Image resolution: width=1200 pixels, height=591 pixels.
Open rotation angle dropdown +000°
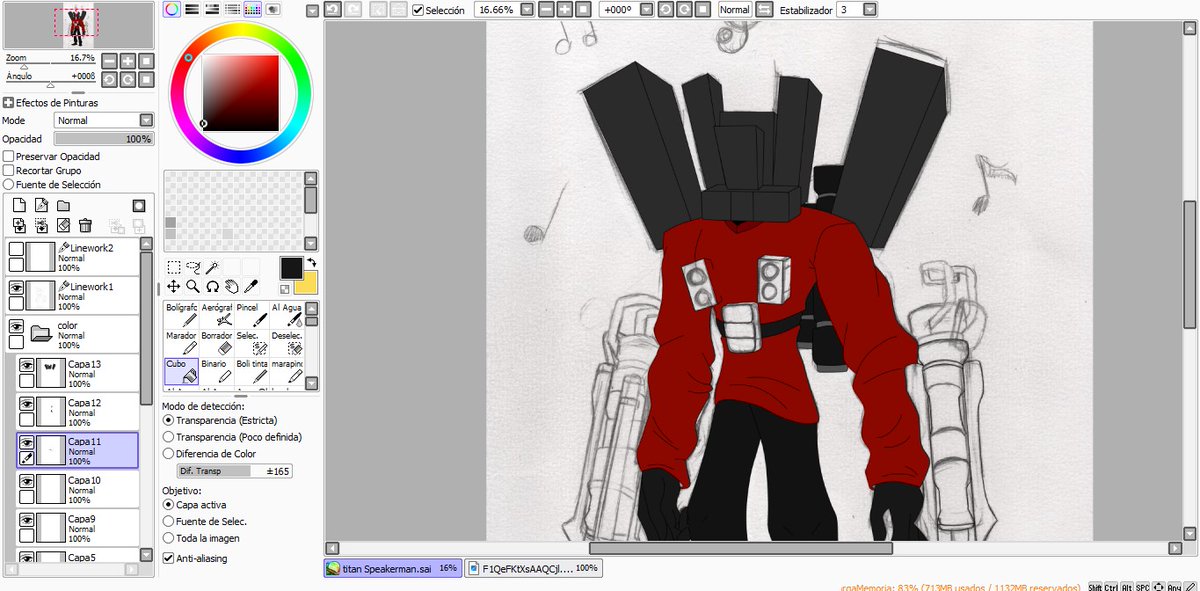[x=646, y=9]
